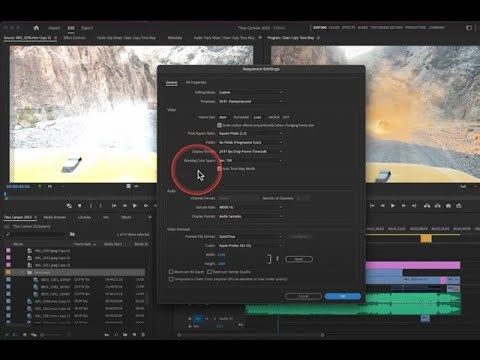Click orange label swatch of the selected bin
480x360 pixels.
click(8, 272)
